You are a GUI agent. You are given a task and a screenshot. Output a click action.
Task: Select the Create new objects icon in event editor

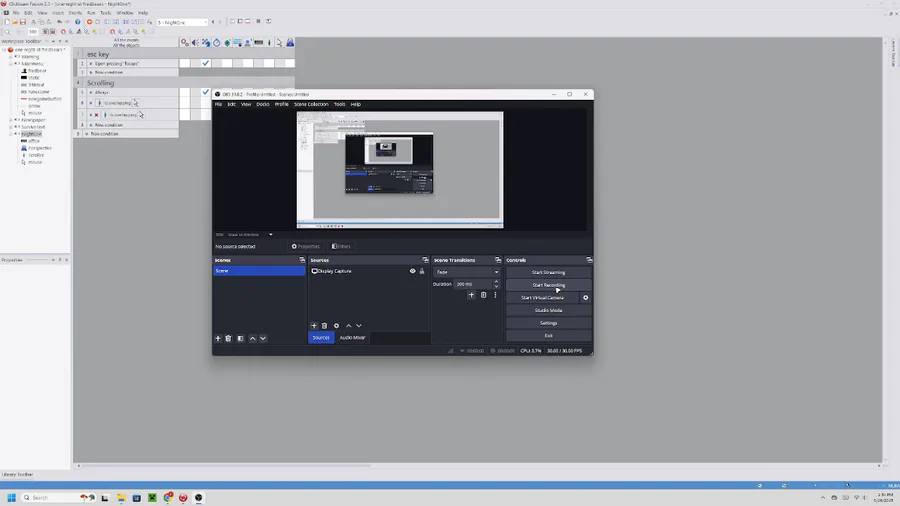pyautogui.click(x=227, y=42)
